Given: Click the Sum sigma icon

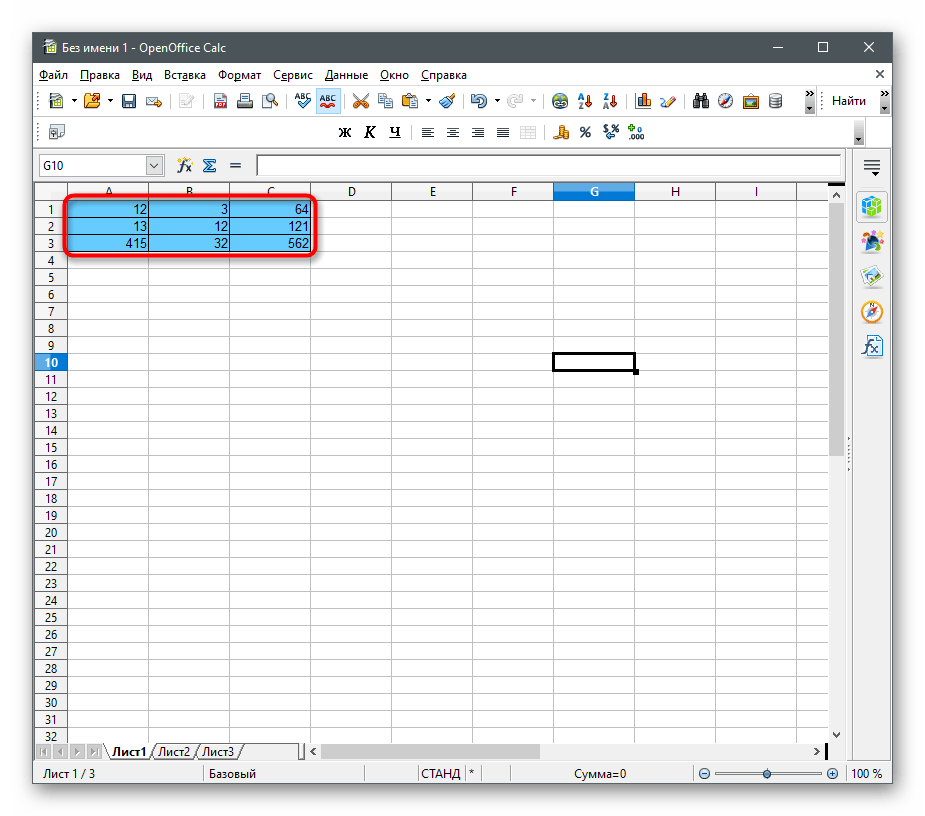Looking at the screenshot, I should [x=210, y=166].
